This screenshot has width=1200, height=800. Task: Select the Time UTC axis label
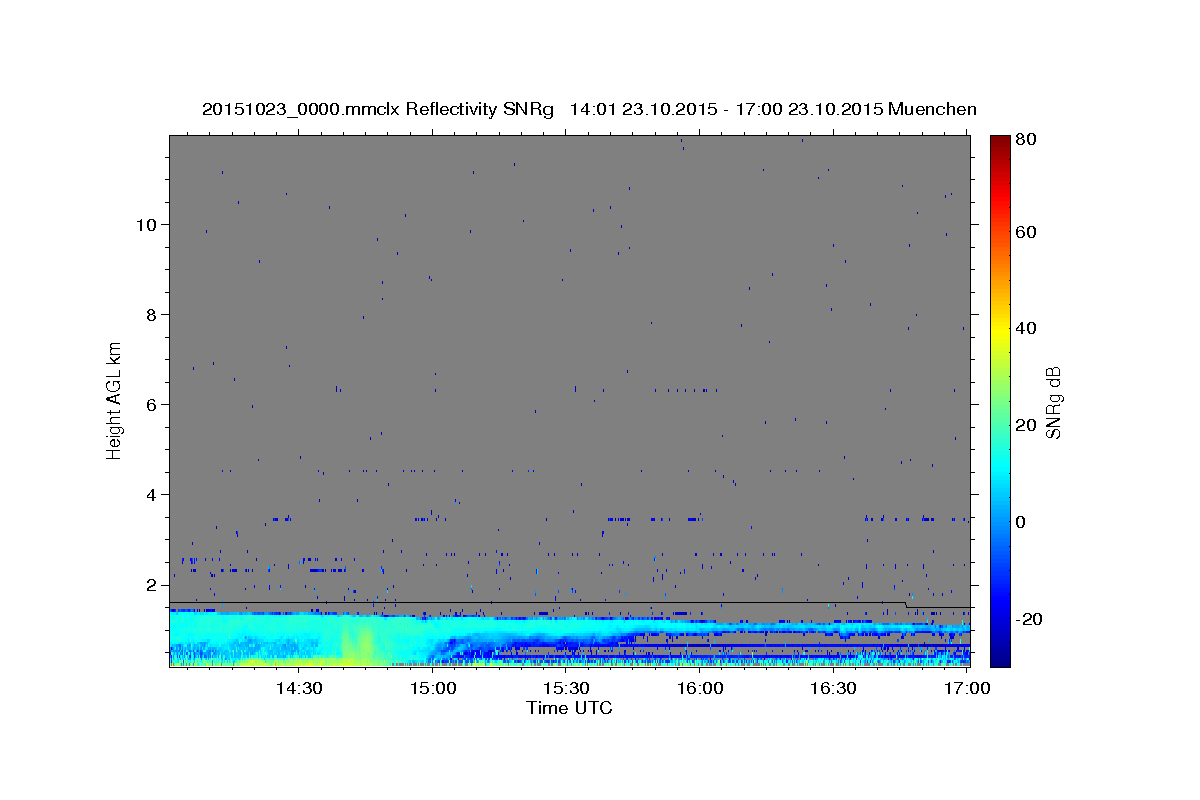pos(569,708)
